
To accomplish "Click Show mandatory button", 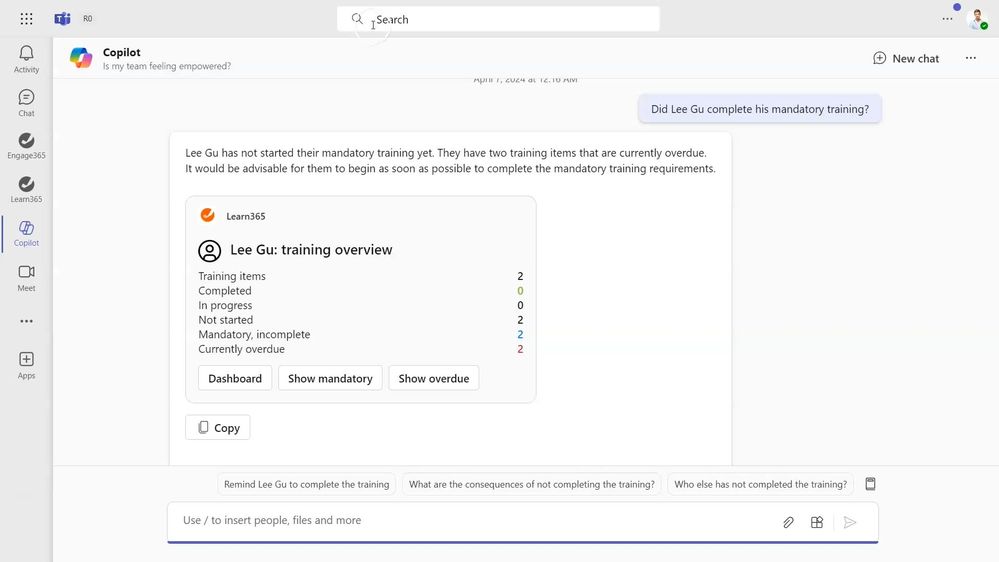I will tap(330, 378).
